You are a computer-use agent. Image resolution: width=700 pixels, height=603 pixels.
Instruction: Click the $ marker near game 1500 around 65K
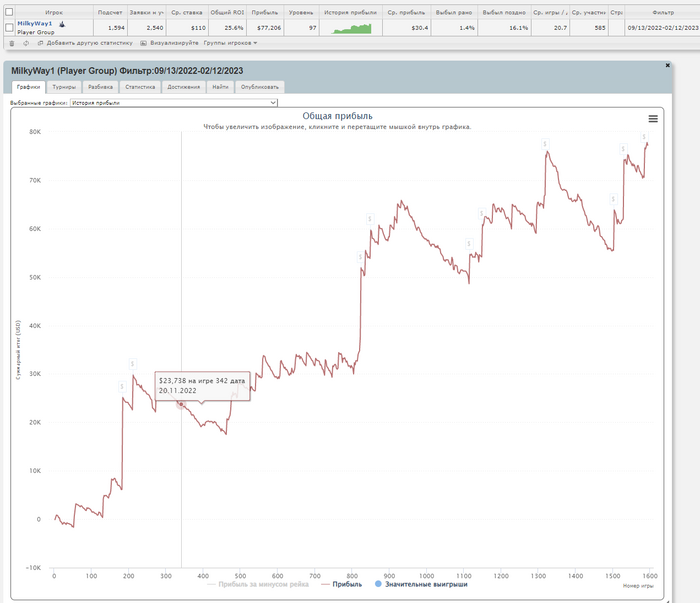(x=613, y=199)
